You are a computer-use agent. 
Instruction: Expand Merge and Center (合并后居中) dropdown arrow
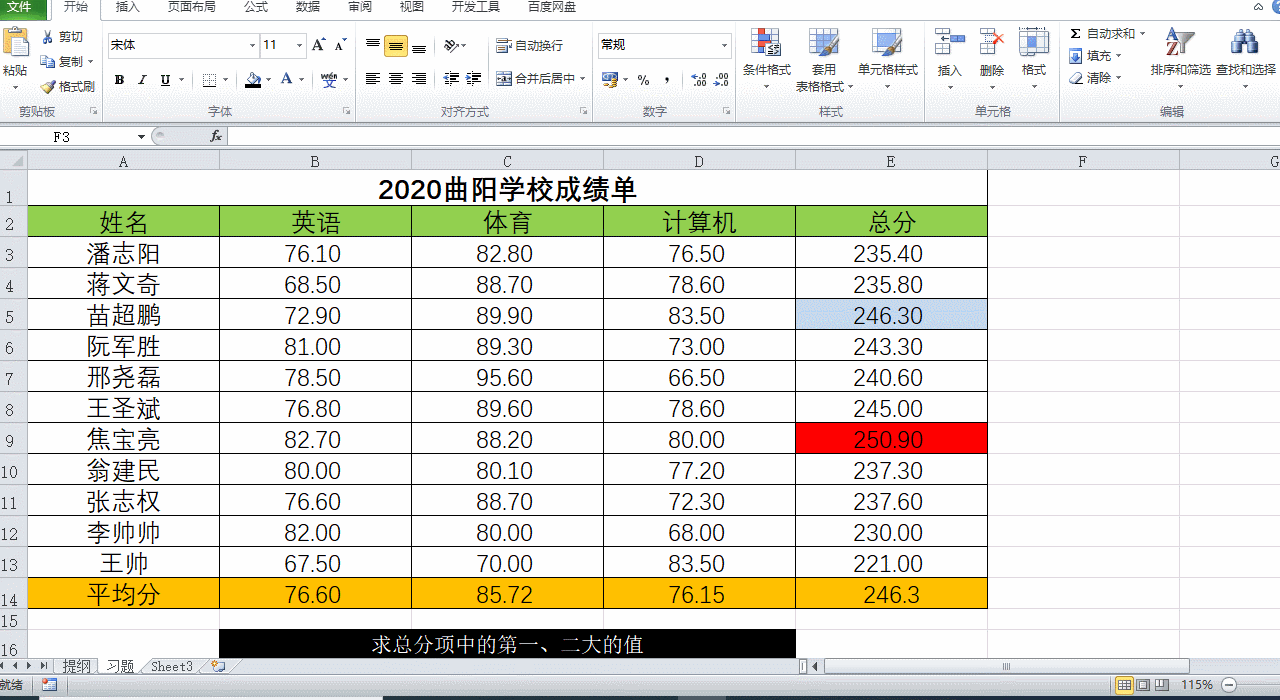pyautogui.click(x=583, y=78)
